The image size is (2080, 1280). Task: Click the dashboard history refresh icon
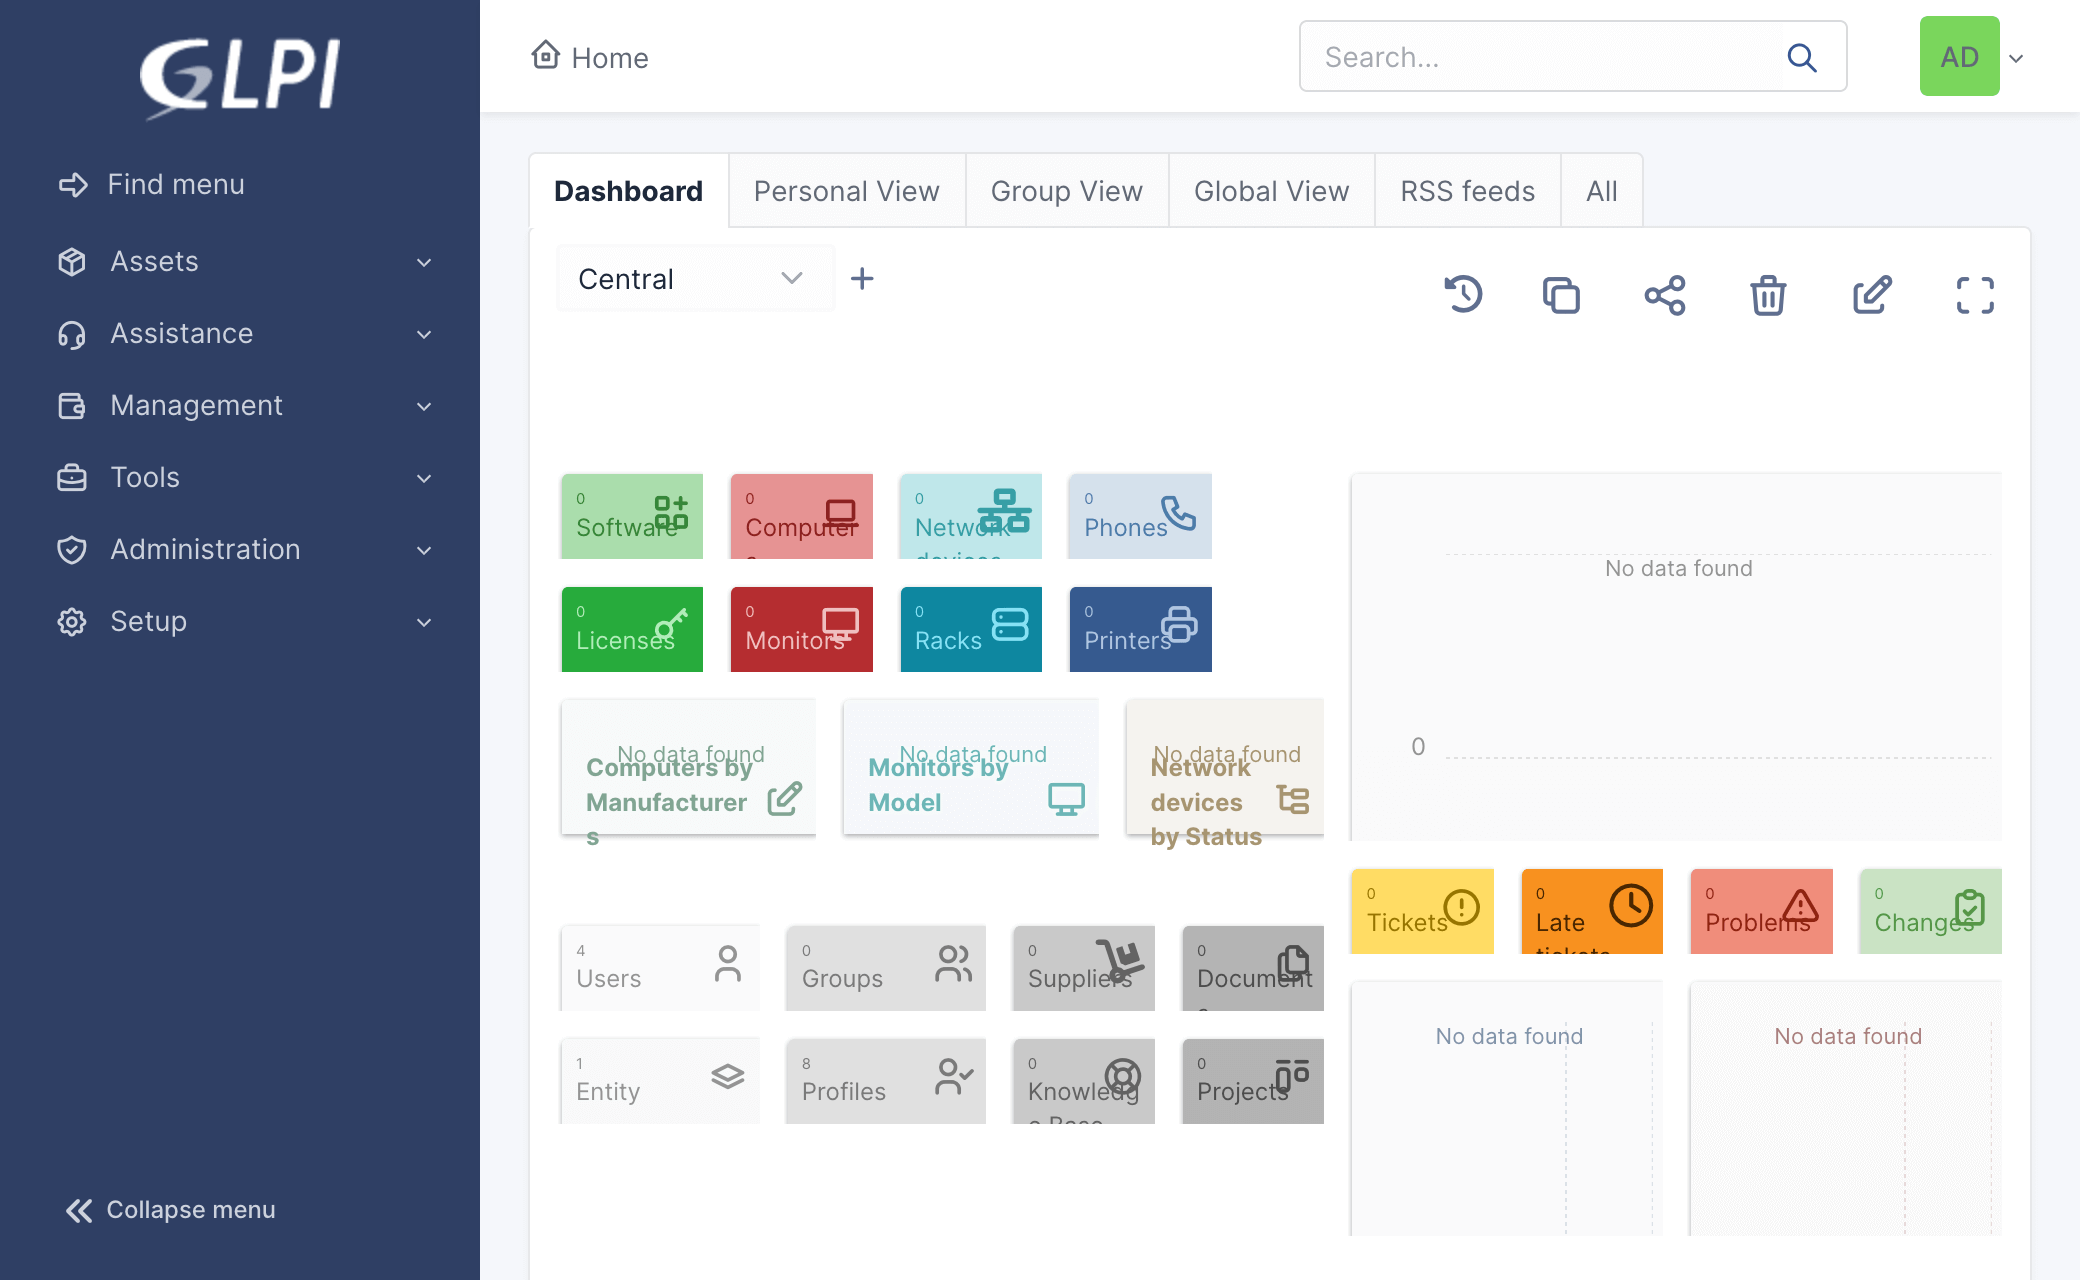(1463, 294)
